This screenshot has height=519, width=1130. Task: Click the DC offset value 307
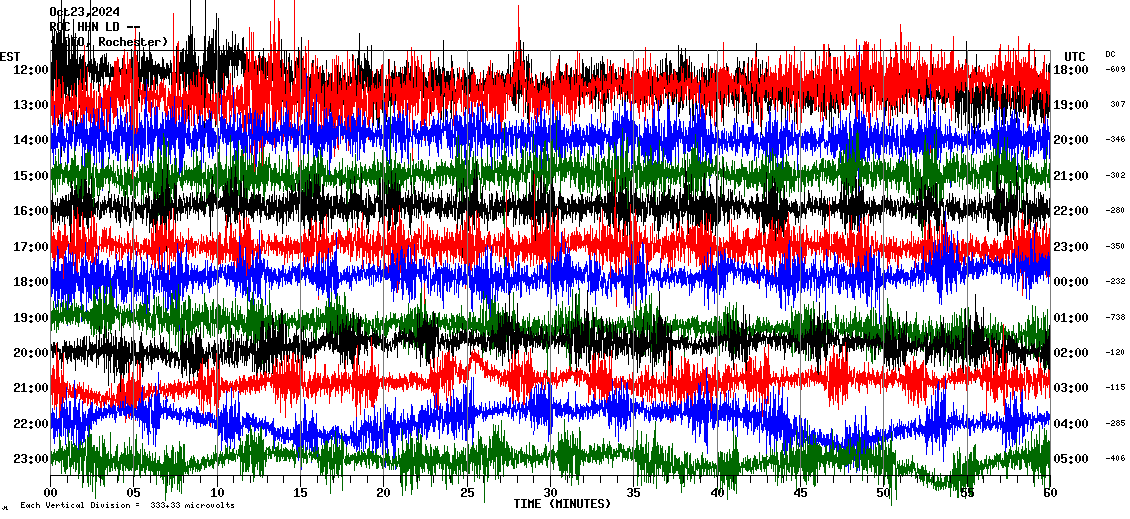click(1117, 104)
